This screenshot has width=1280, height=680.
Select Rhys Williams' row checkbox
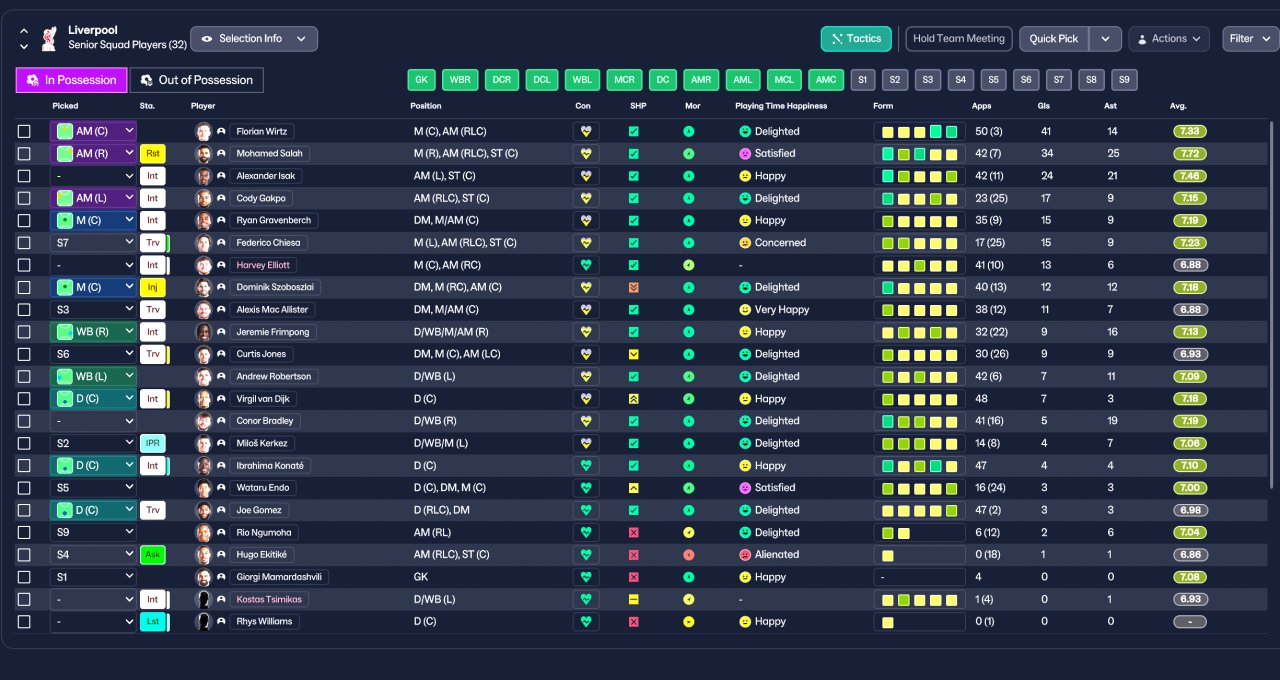24,621
